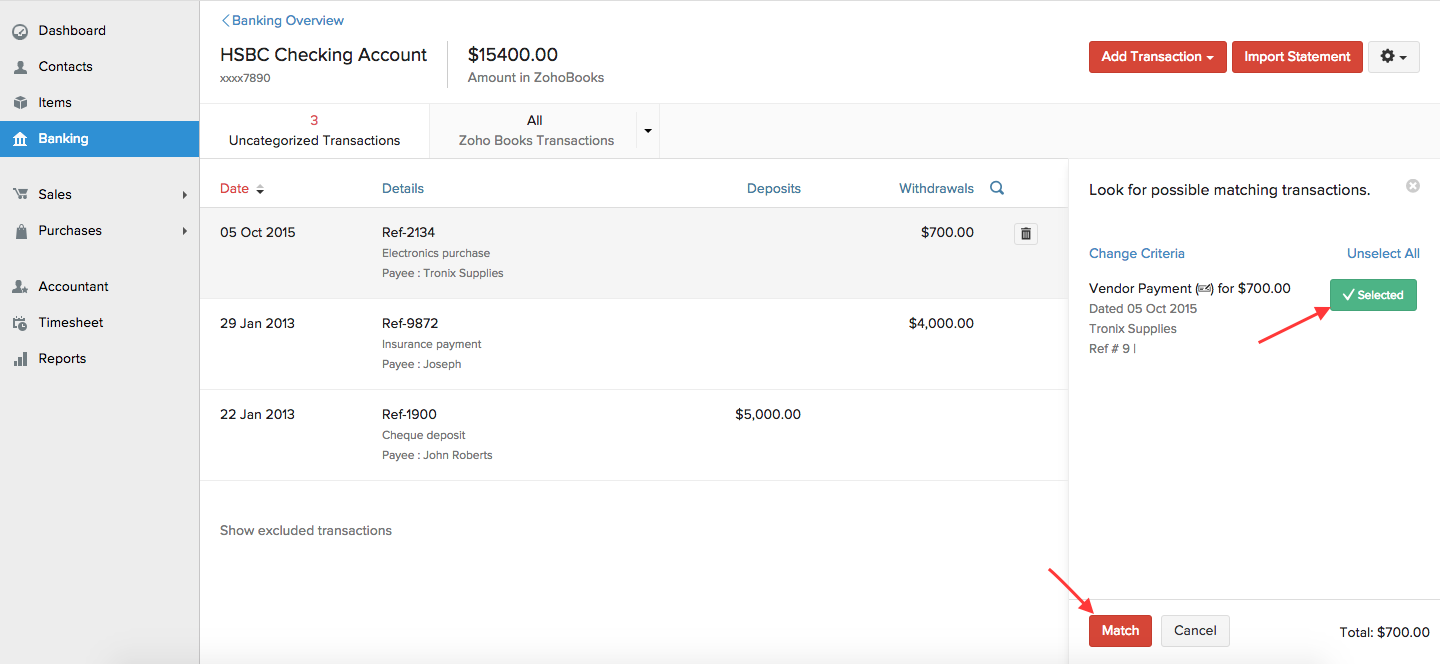This screenshot has width=1440, height=664.
Task: Close the matching transactions panel
Action: coord(1412,186)
